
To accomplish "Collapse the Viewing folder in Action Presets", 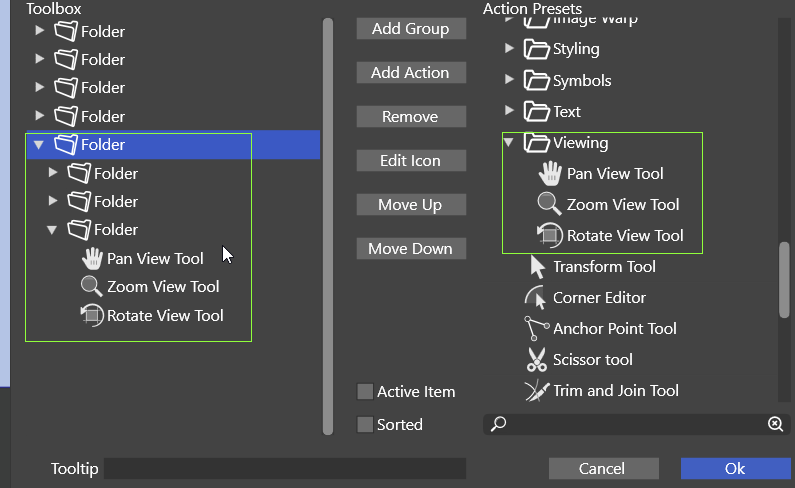I will click(x=509, y=143).
